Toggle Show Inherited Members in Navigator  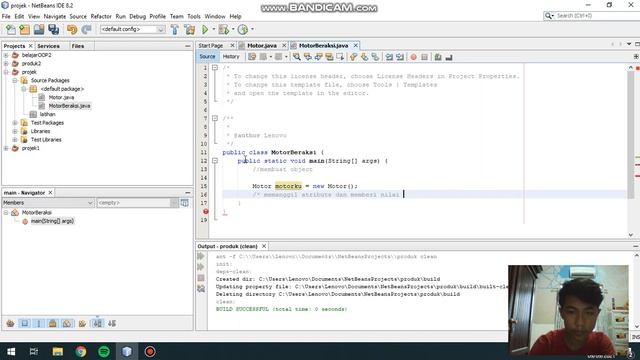pos(11,323)
